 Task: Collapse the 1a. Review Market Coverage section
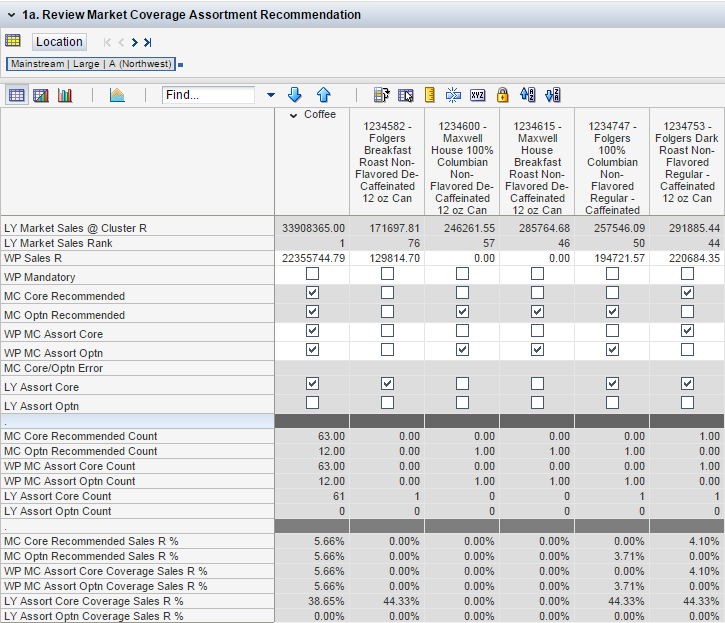click(x=11, y=15)
